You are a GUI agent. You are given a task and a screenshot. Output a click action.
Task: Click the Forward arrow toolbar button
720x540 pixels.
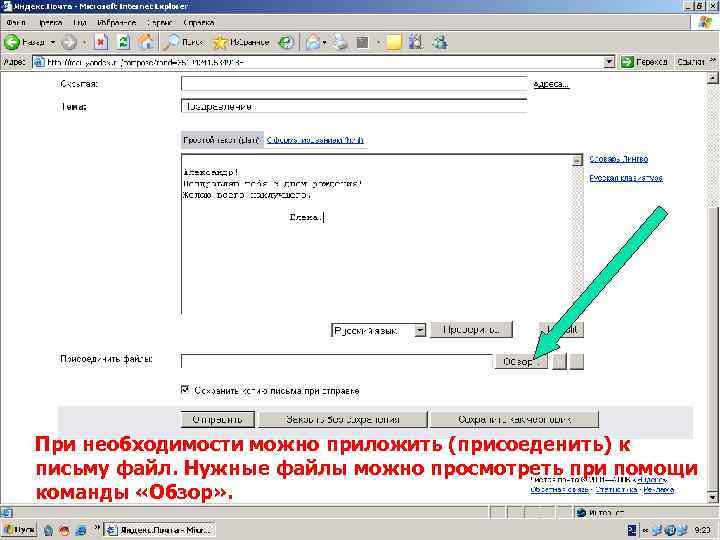pos(69,42)
